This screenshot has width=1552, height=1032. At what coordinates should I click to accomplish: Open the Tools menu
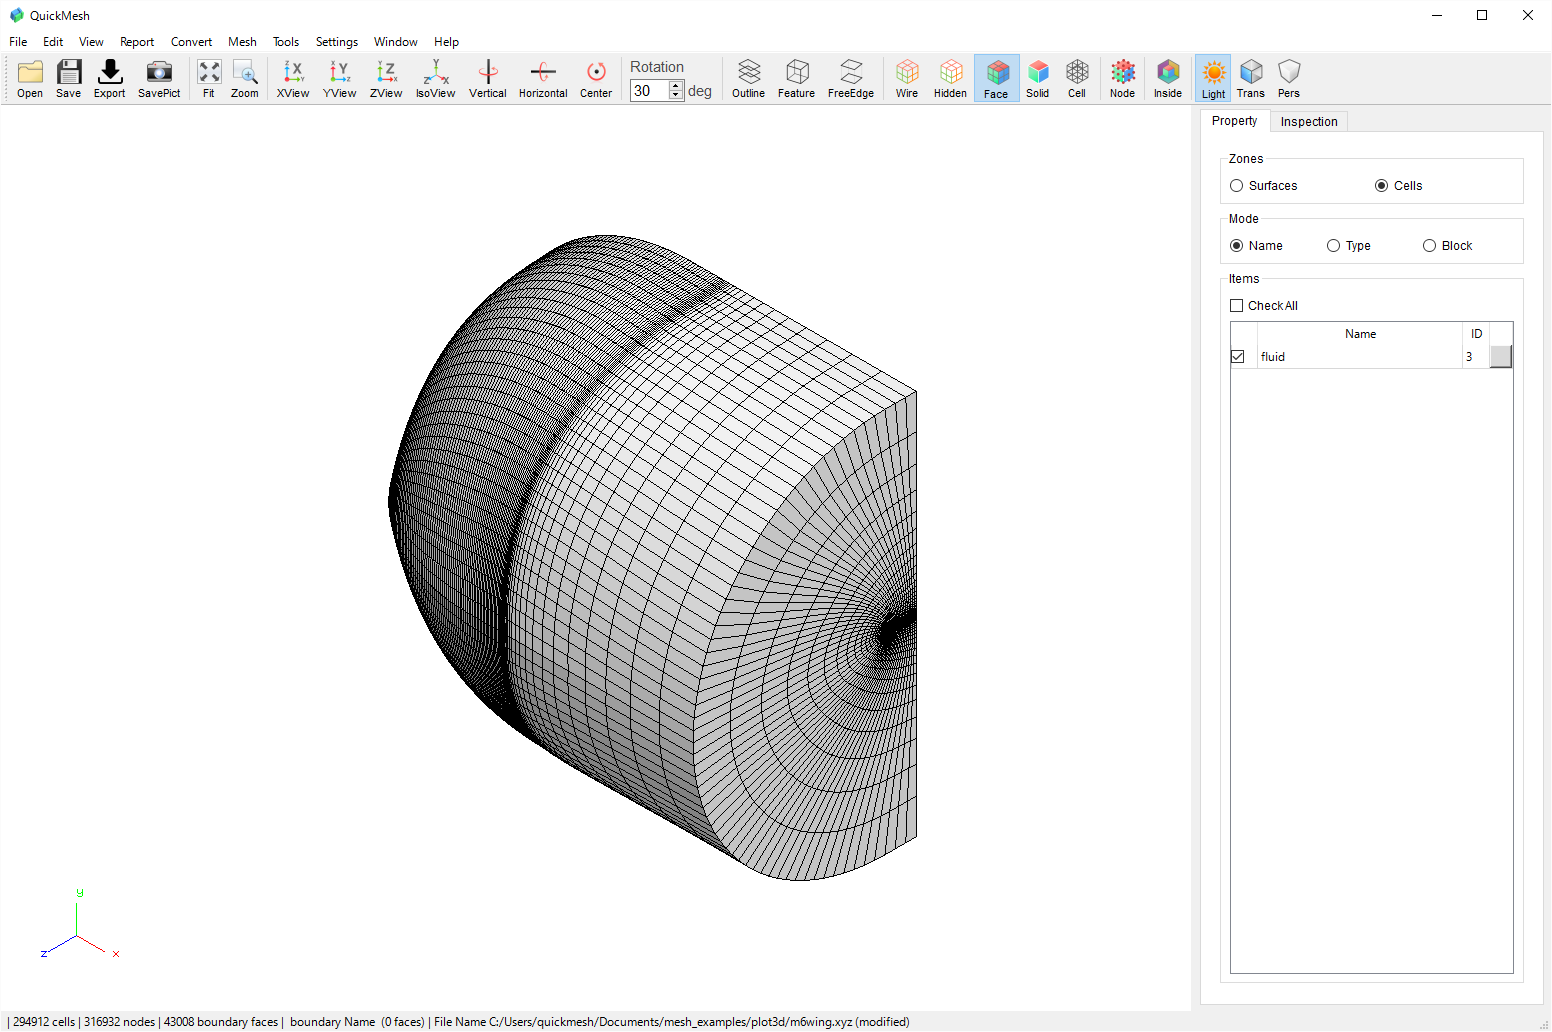286,42
